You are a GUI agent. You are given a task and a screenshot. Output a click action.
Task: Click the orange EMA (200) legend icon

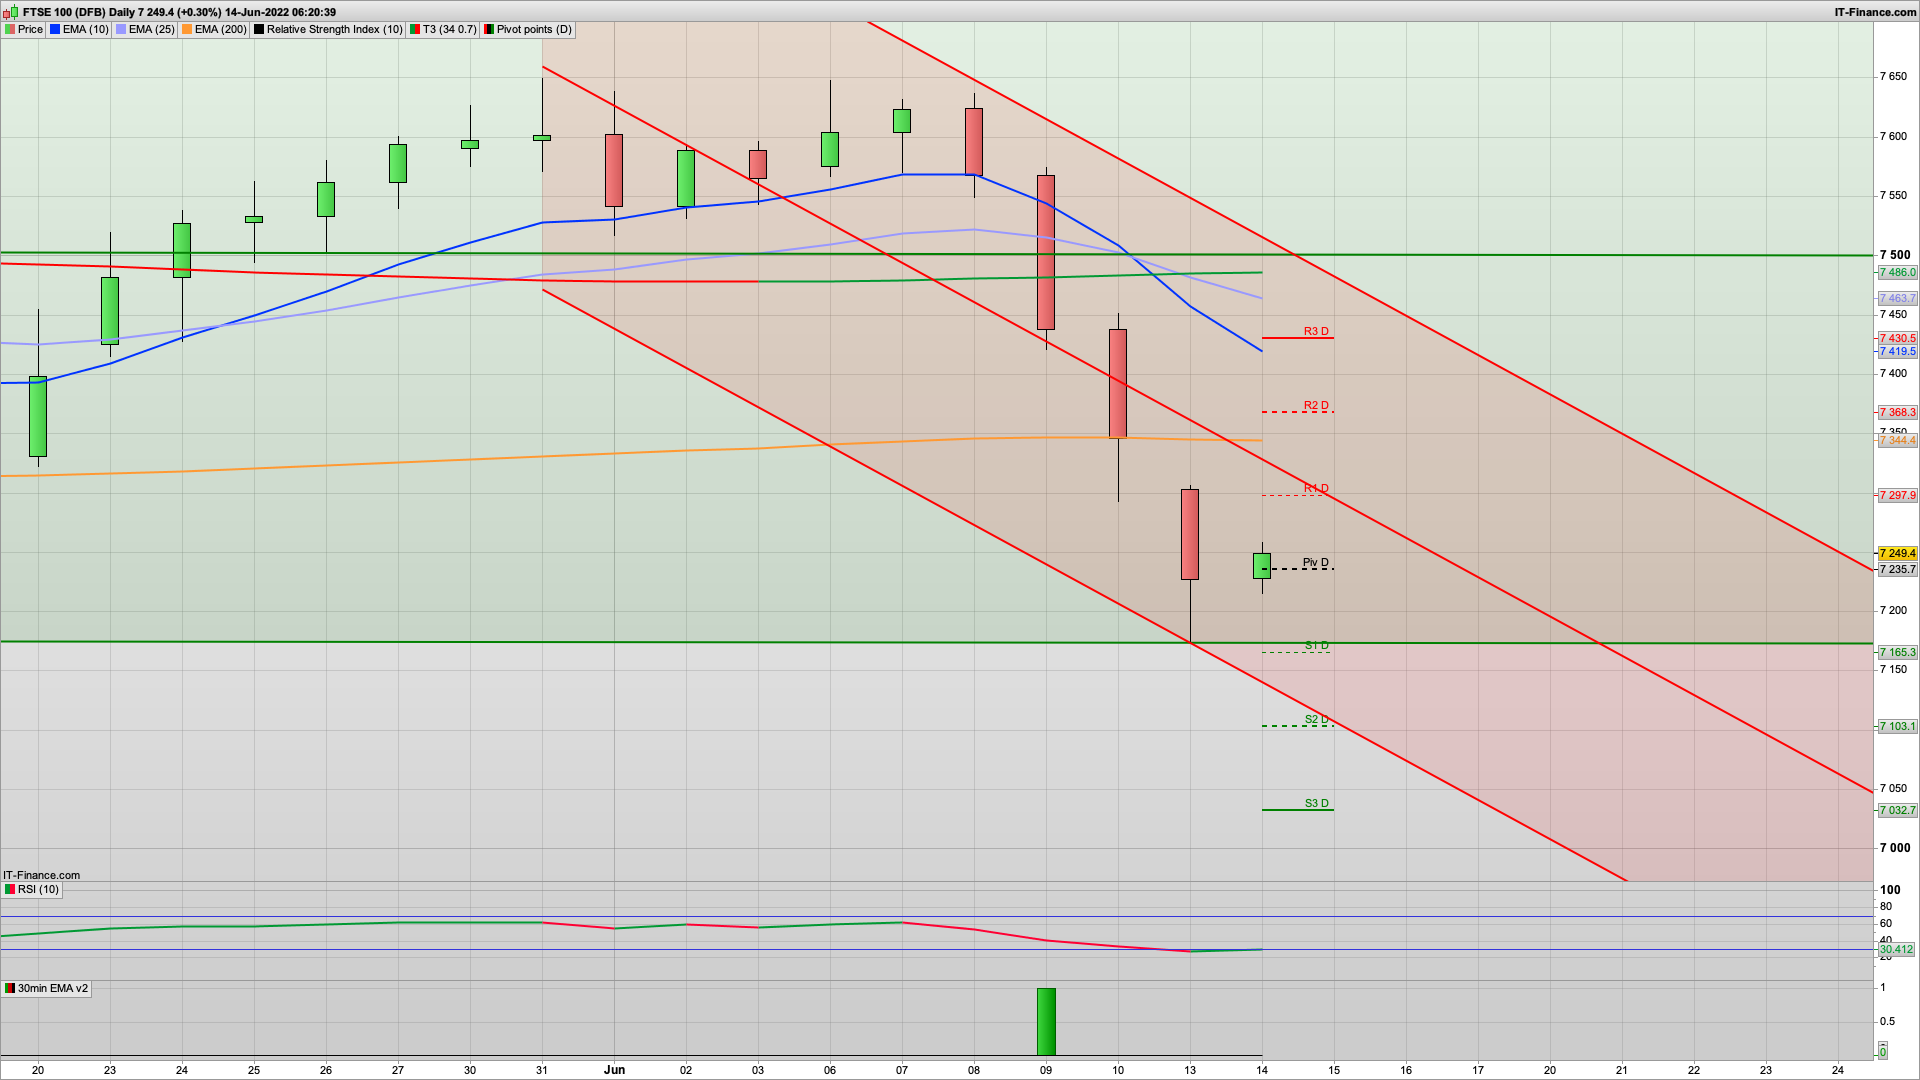(x=187, y=29)
